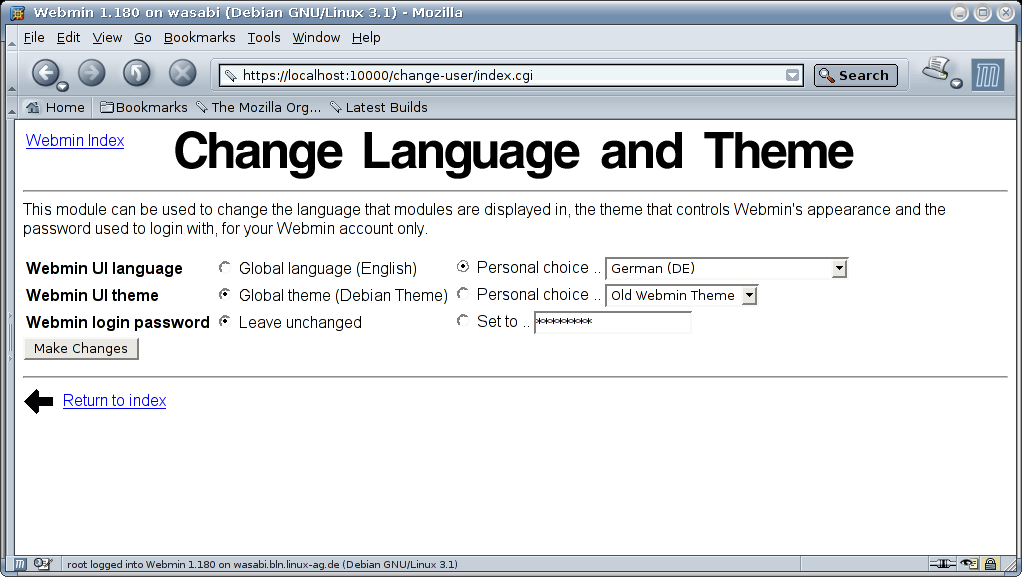This screenshot has height=577, width=1022.
Task: Open the Tools menu
Action: pyautogui.click(x=264, y=37)
